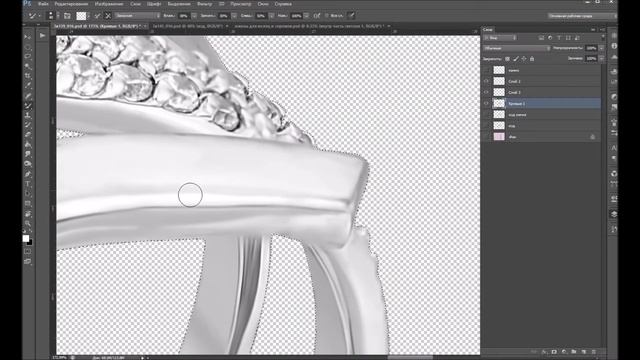Open the Mix value dropdown arrow
The height and width of the screenshot is (360, 640).
tap(272, 16)
